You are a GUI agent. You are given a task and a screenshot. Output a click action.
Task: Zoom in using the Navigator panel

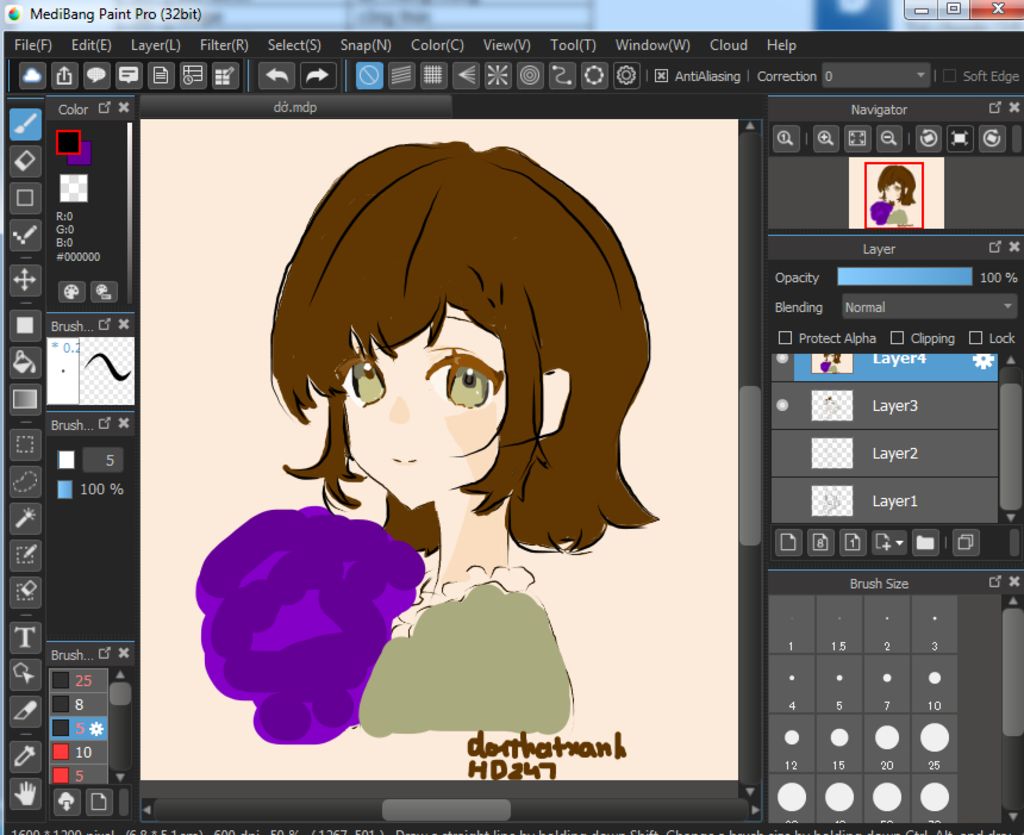pyautogui.click(x=825, y=139)
